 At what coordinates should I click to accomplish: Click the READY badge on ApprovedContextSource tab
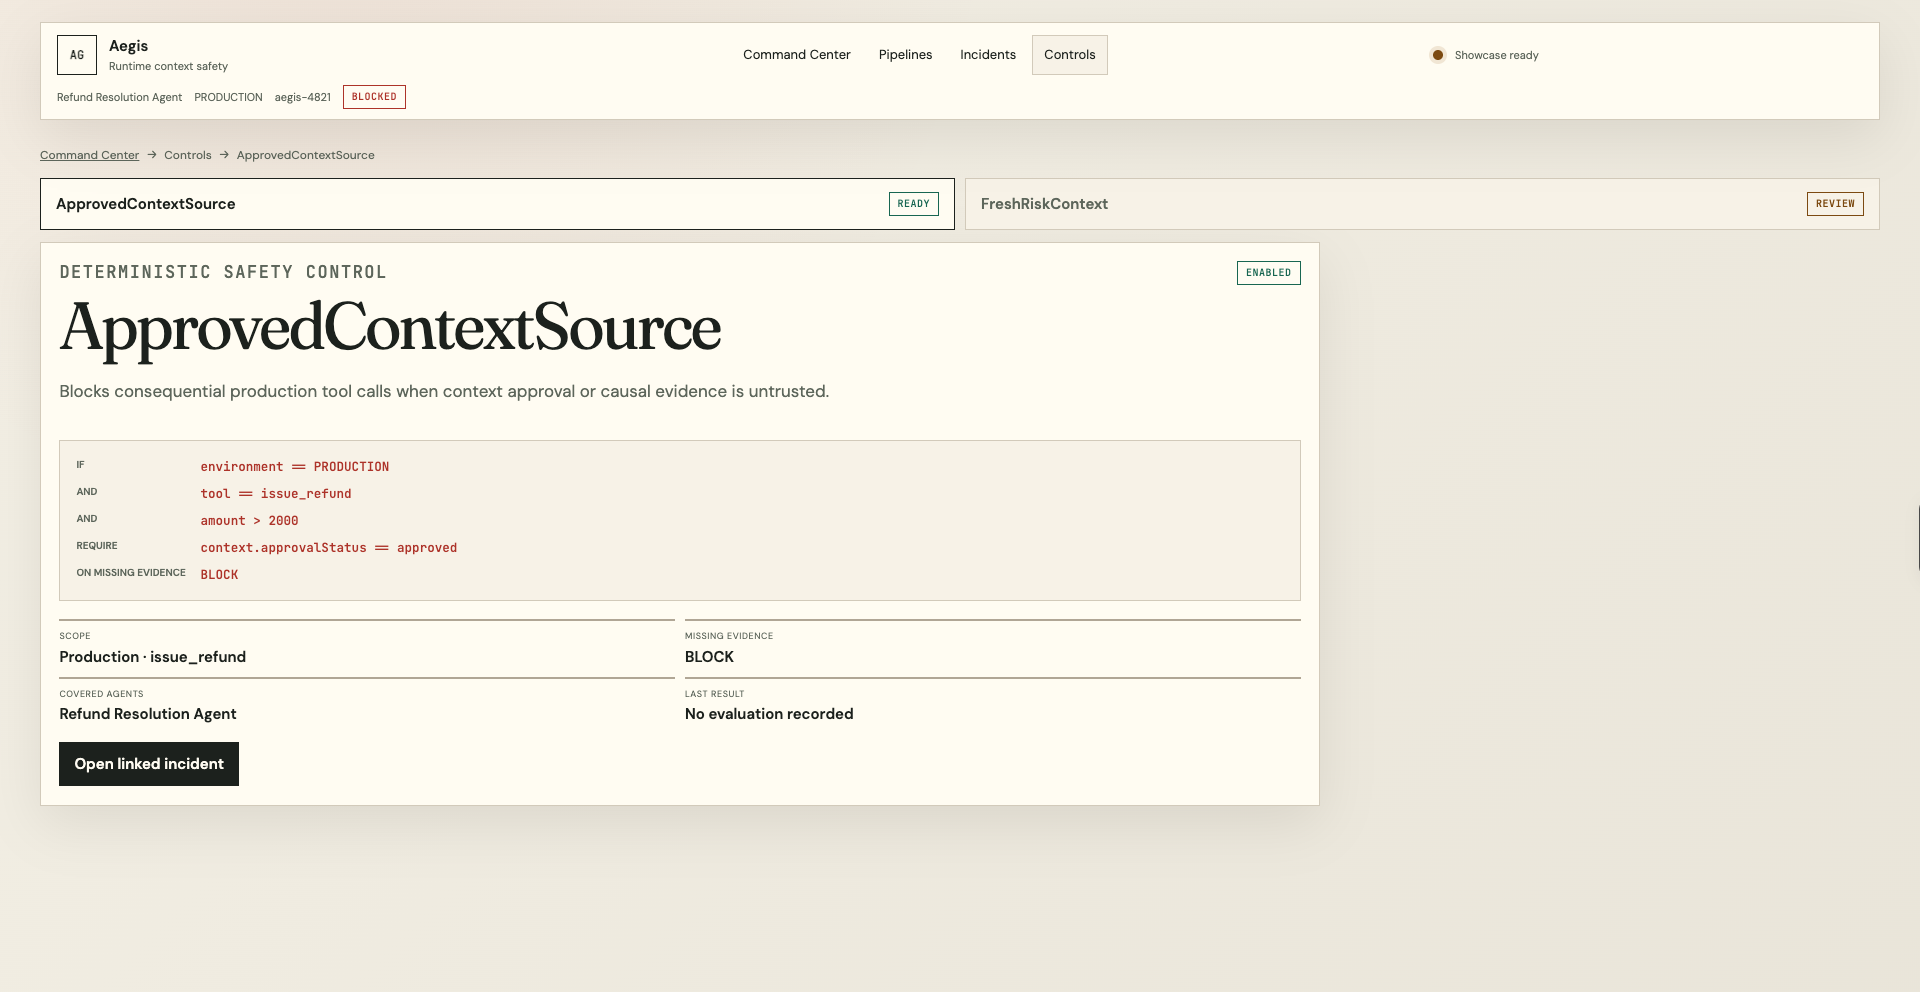click(913, 204)
